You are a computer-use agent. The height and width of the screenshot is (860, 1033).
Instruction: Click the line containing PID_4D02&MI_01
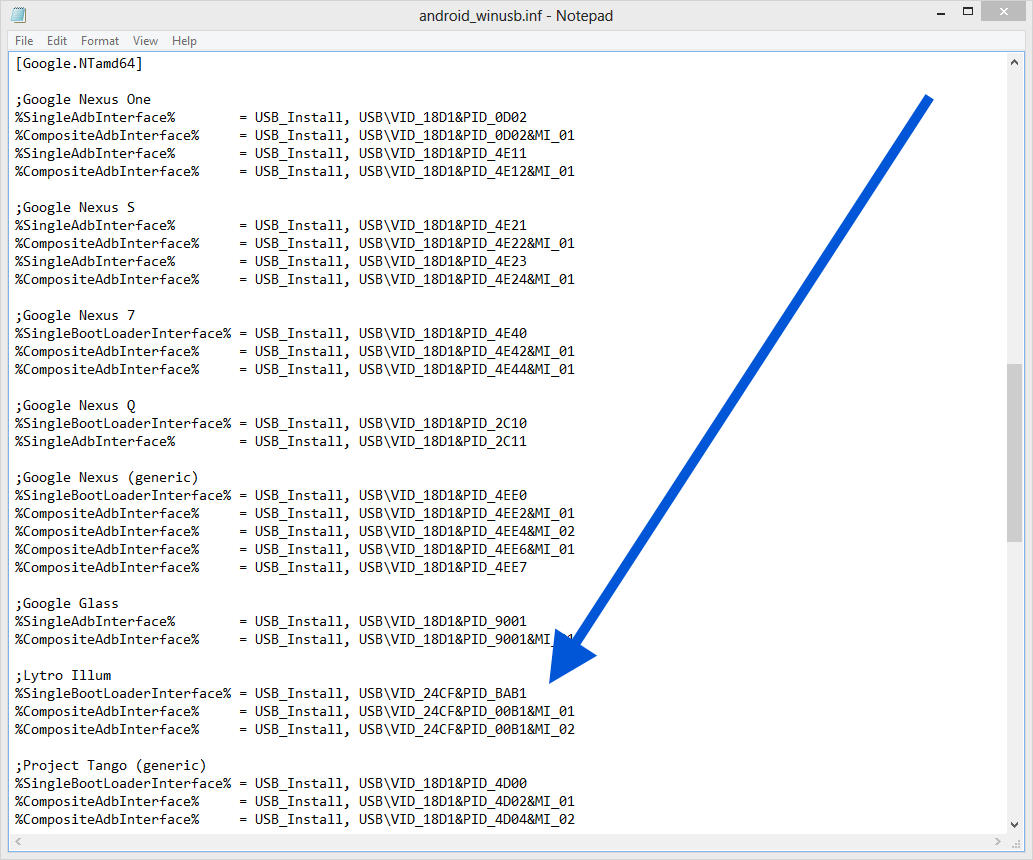pyautogui.click(x=294, y=801)
